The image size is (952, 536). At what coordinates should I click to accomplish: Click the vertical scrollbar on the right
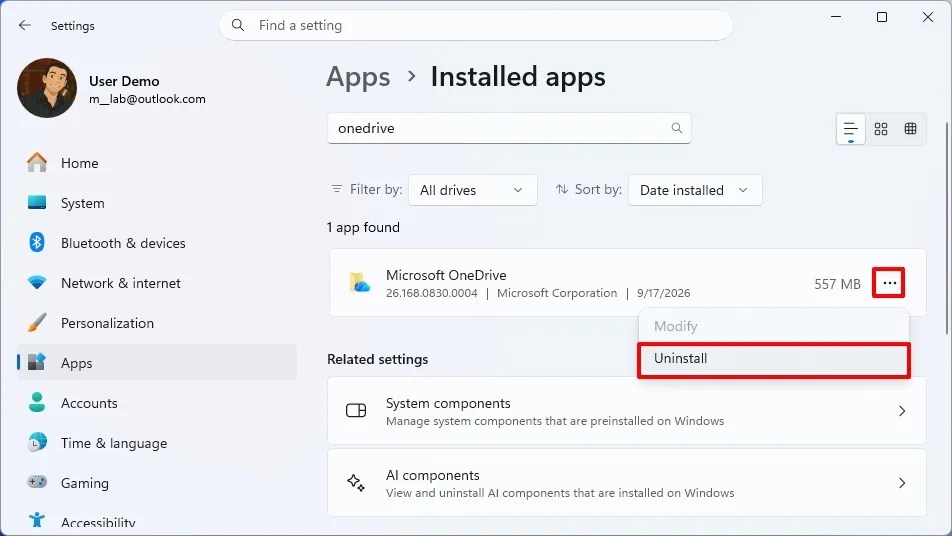pos(947,228)
